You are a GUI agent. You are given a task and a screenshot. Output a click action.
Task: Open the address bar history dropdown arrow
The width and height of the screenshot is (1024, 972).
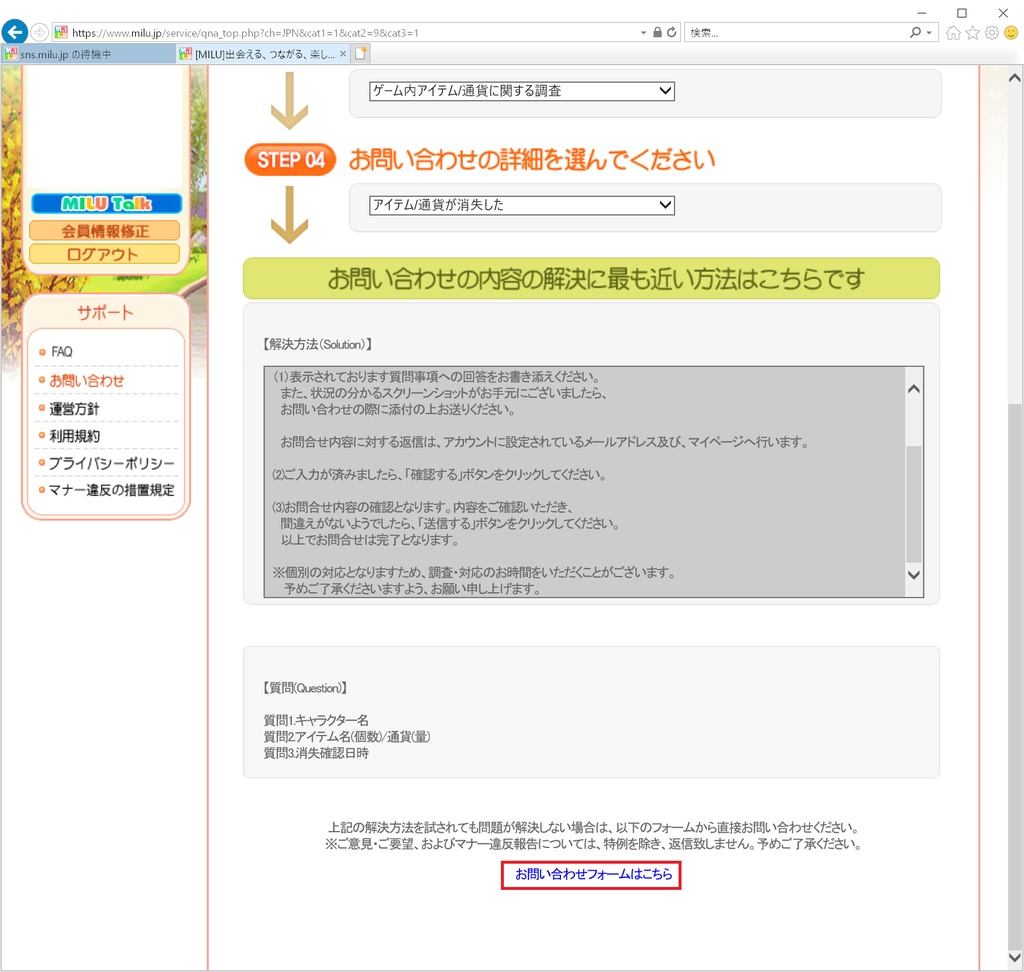click(643, 33)
